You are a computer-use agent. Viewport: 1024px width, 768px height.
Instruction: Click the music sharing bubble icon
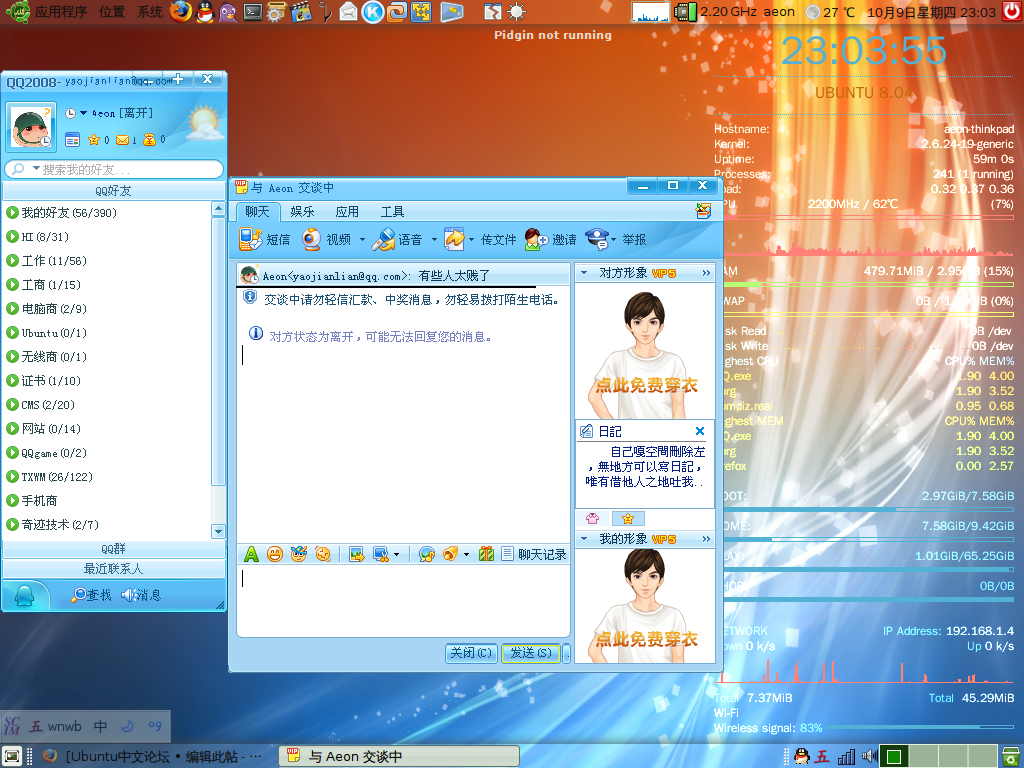(x=426, y=554)
